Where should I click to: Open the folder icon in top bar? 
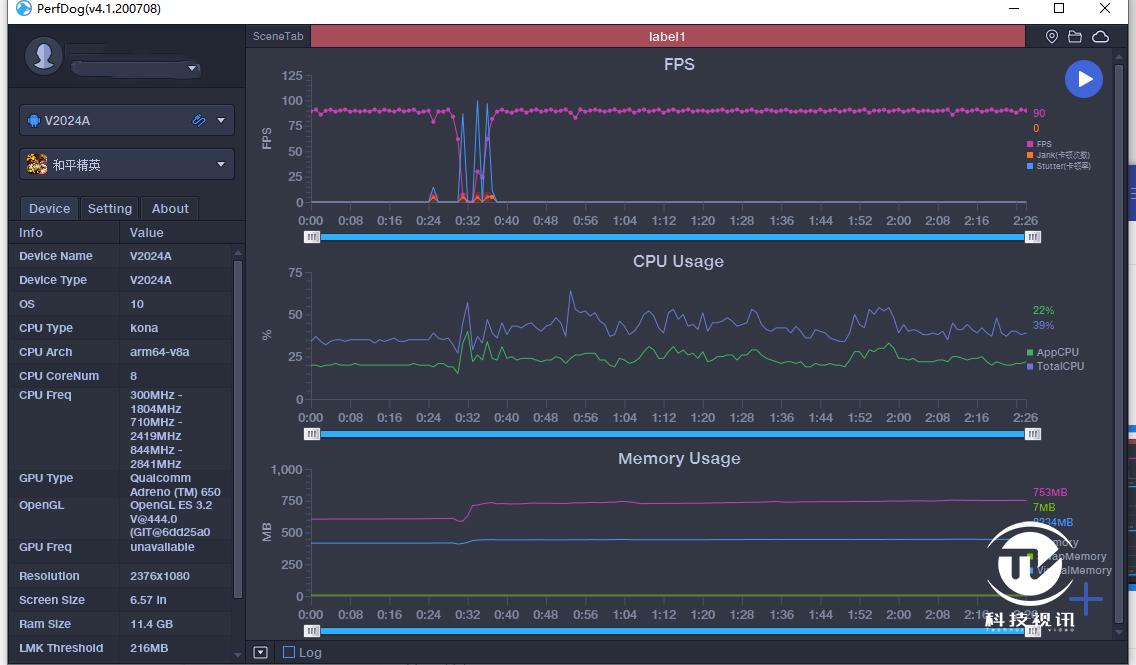[1075, 37]
